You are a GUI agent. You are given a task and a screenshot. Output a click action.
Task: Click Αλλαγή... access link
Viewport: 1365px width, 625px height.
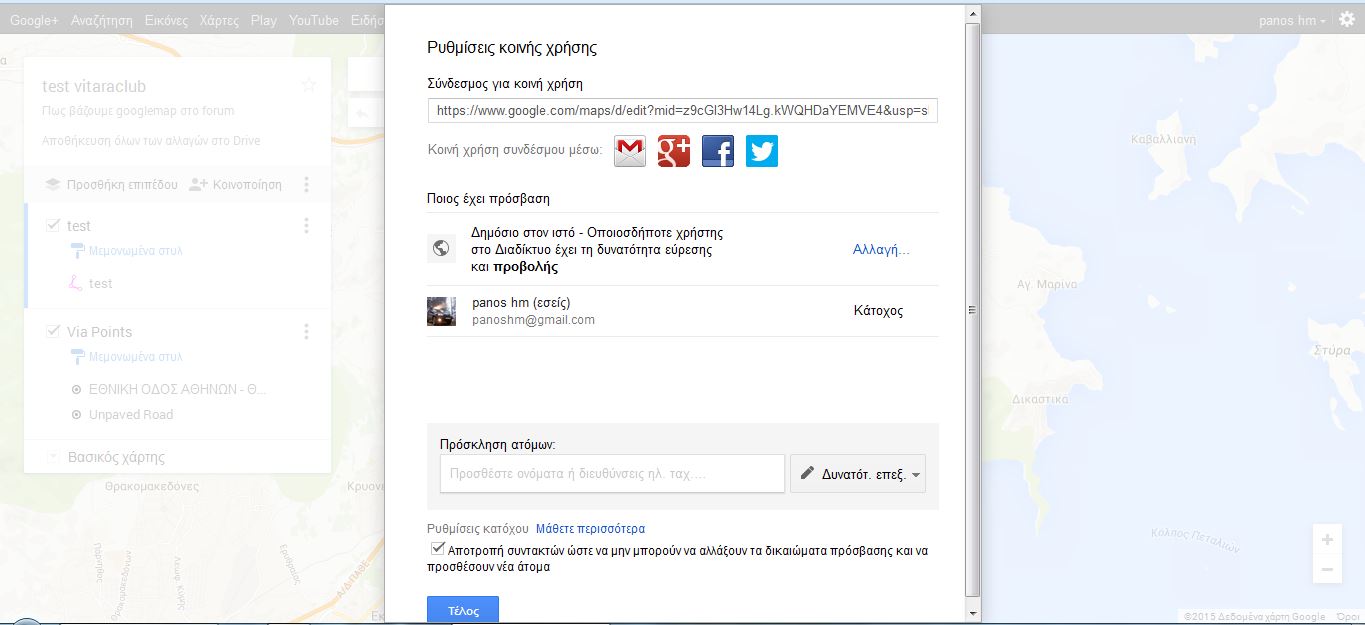click(x=881, y=250)
